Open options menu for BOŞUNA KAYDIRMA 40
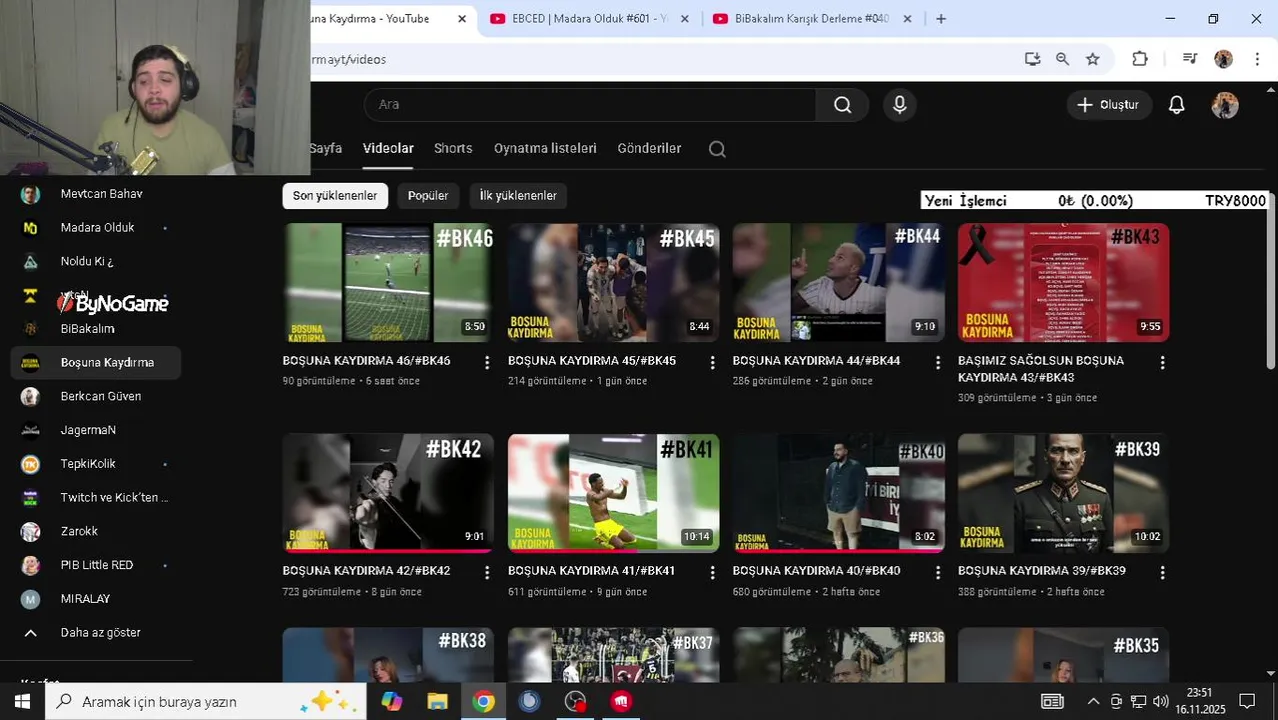The width and height of the screenshot is (1278, 720). click(x=937, y=572)
